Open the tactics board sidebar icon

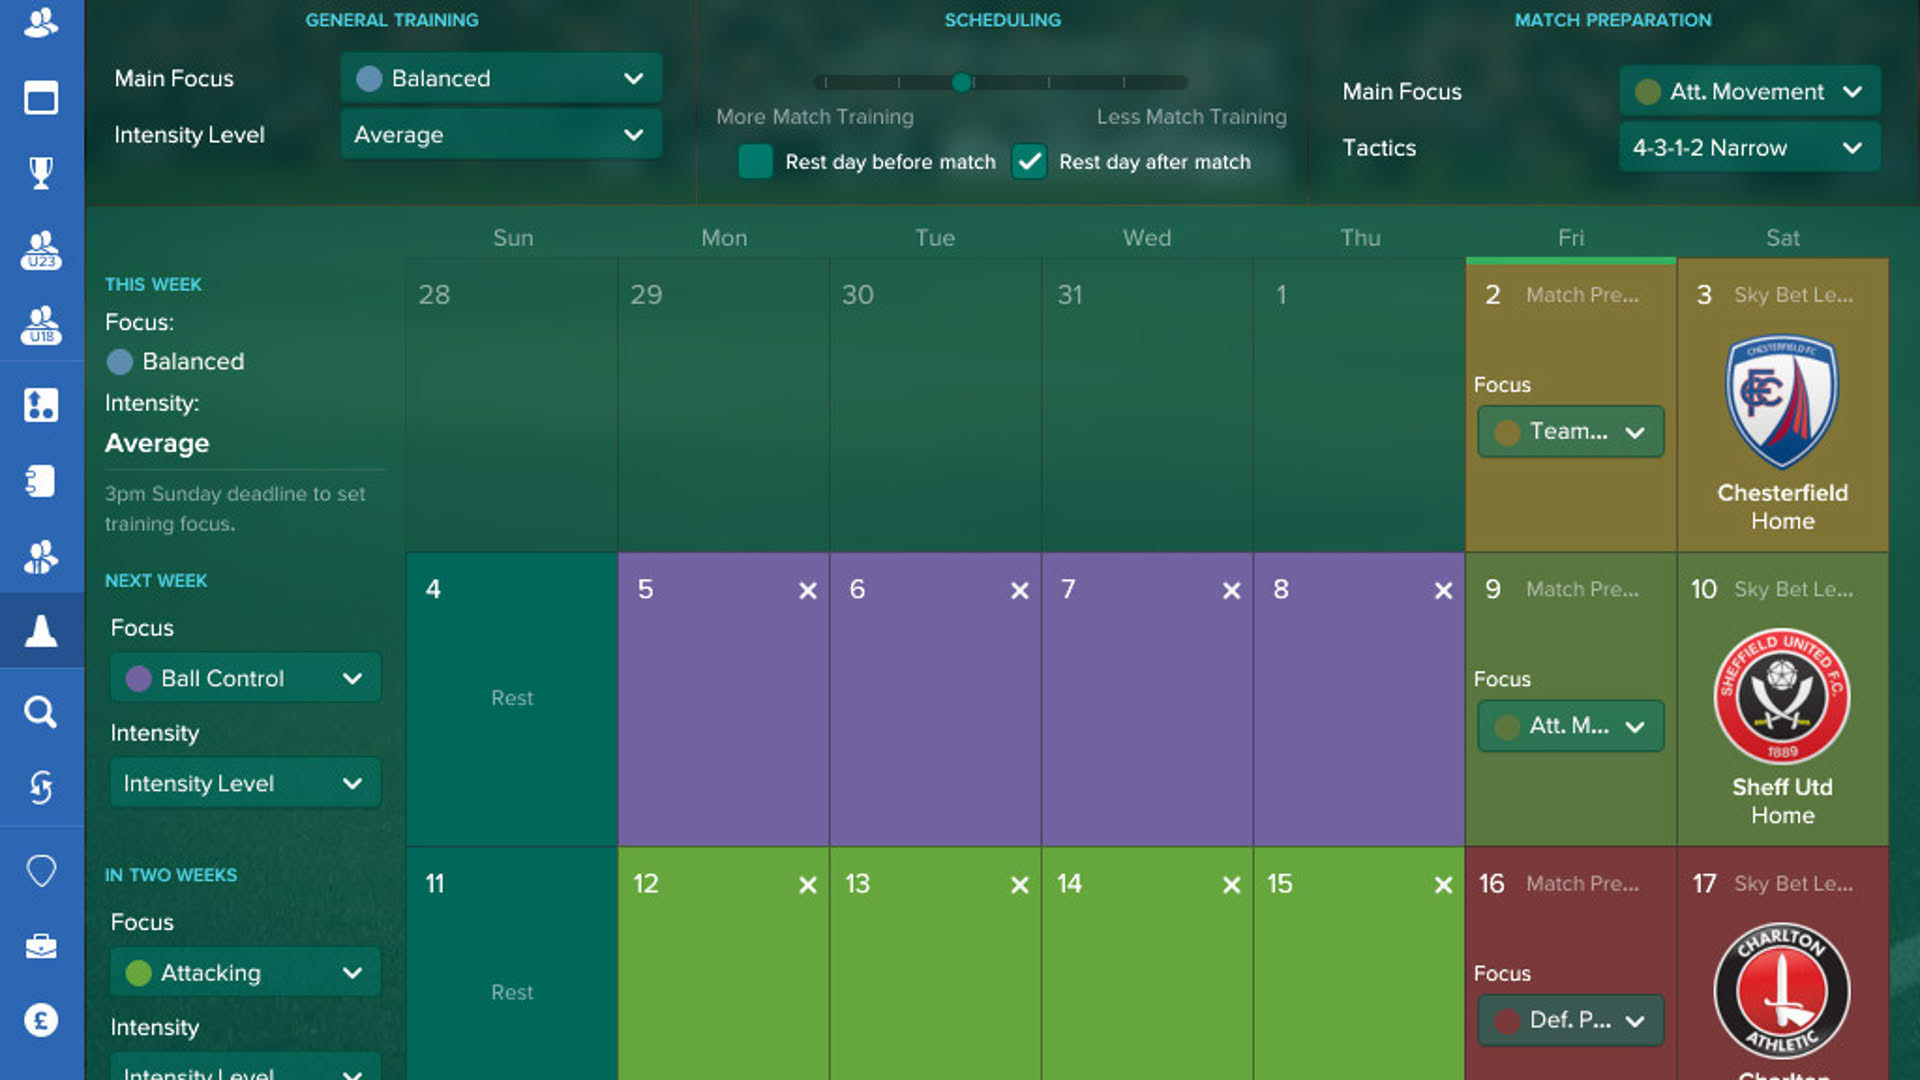click(x=41, y=405)
